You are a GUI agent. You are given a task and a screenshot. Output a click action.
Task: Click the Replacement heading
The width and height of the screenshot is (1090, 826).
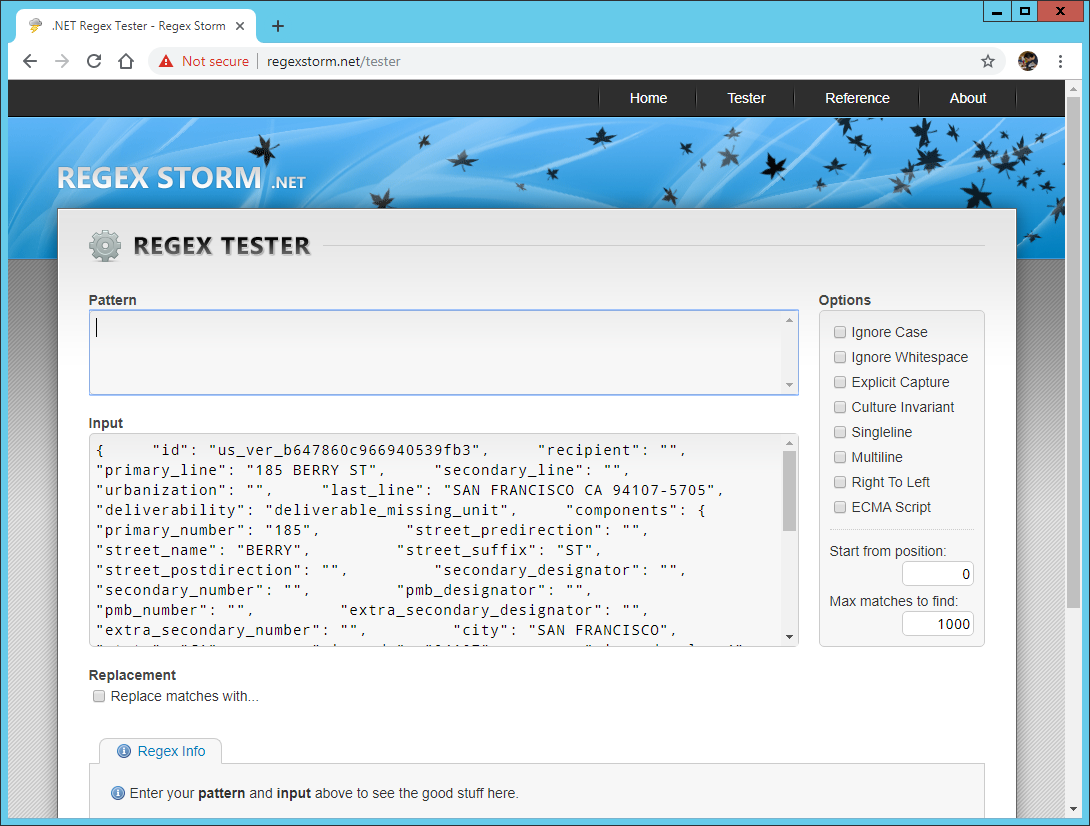coord(132,675)
